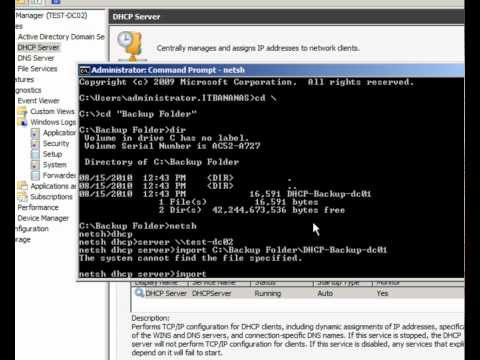Click the Command Prompt title bar
Viewport: 480px width, 360px height.
point(271,70)
